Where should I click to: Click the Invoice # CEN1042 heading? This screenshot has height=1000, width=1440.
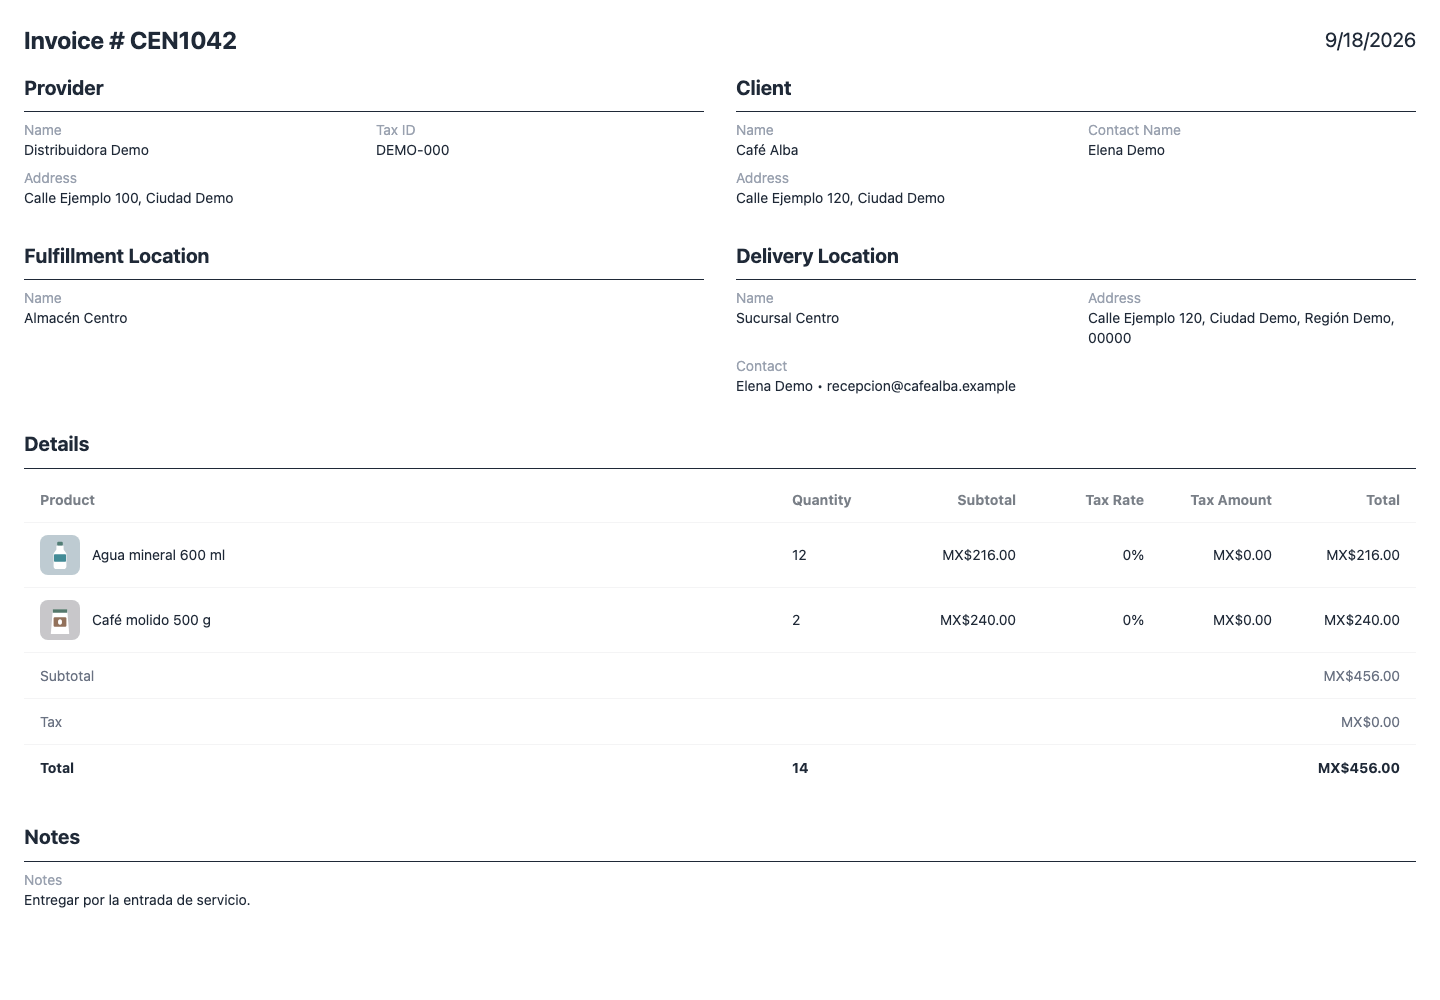(130, 41)
